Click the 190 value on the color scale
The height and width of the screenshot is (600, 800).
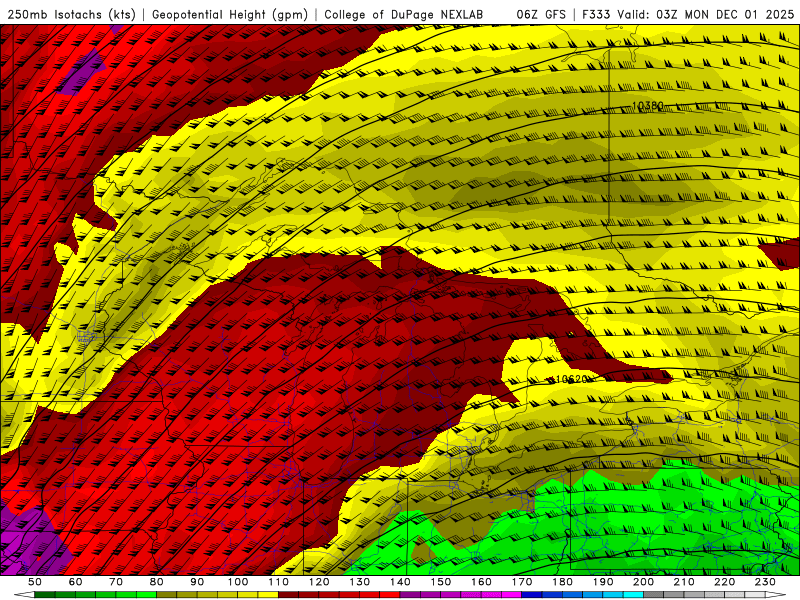pos(603,582)
